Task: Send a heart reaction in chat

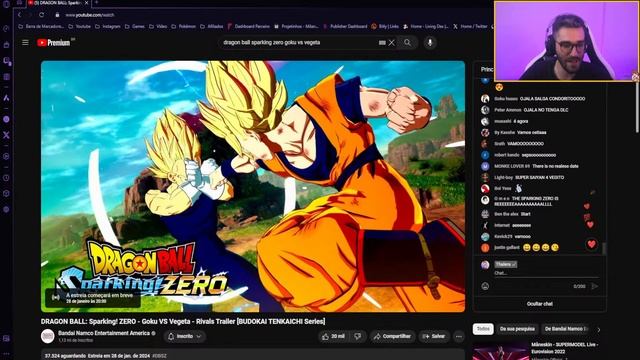Action: 591,244
